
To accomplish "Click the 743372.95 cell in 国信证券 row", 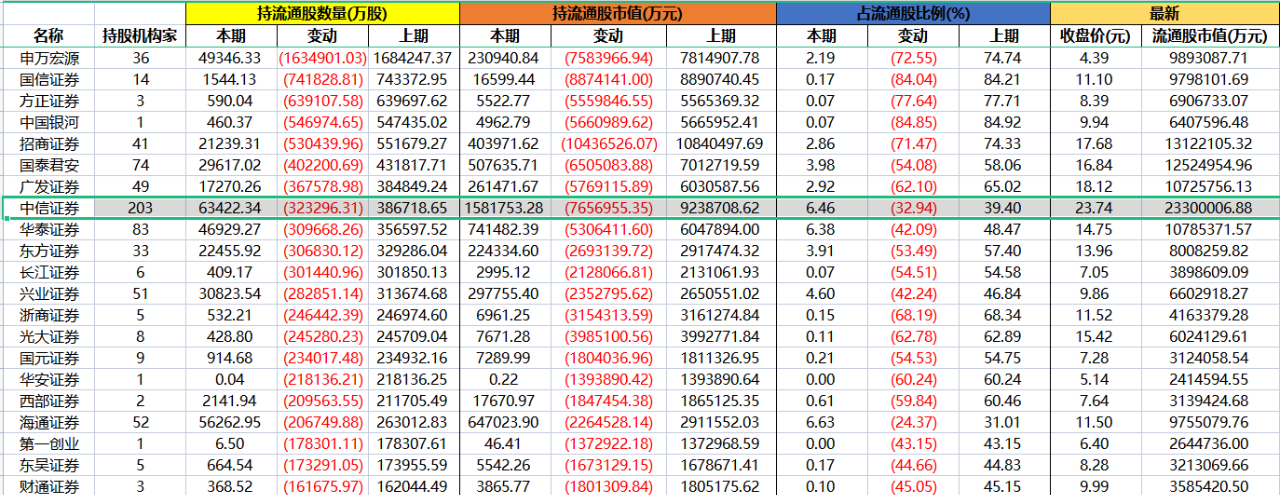I will pos(414,79).
